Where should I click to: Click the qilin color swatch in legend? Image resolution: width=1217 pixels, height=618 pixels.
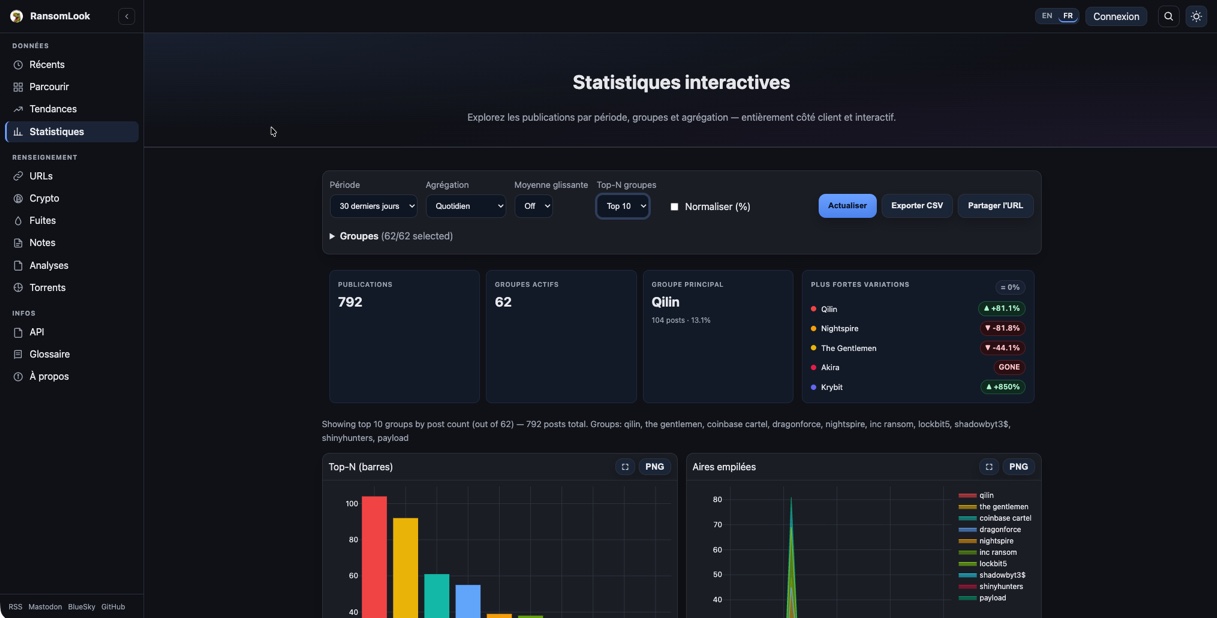coord(967,495)
